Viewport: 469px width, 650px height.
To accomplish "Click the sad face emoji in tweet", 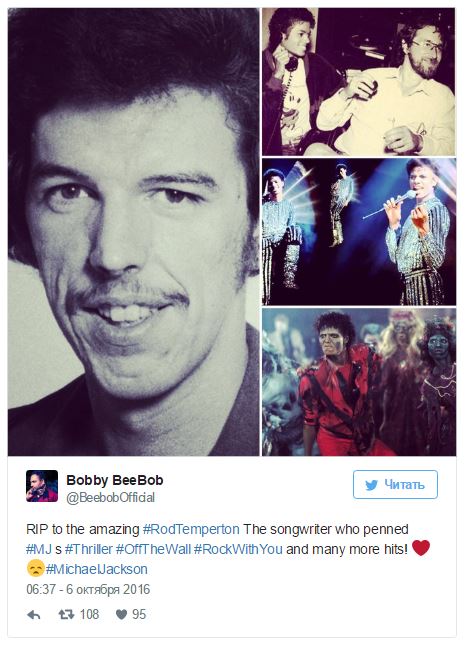I will point(35,568).
